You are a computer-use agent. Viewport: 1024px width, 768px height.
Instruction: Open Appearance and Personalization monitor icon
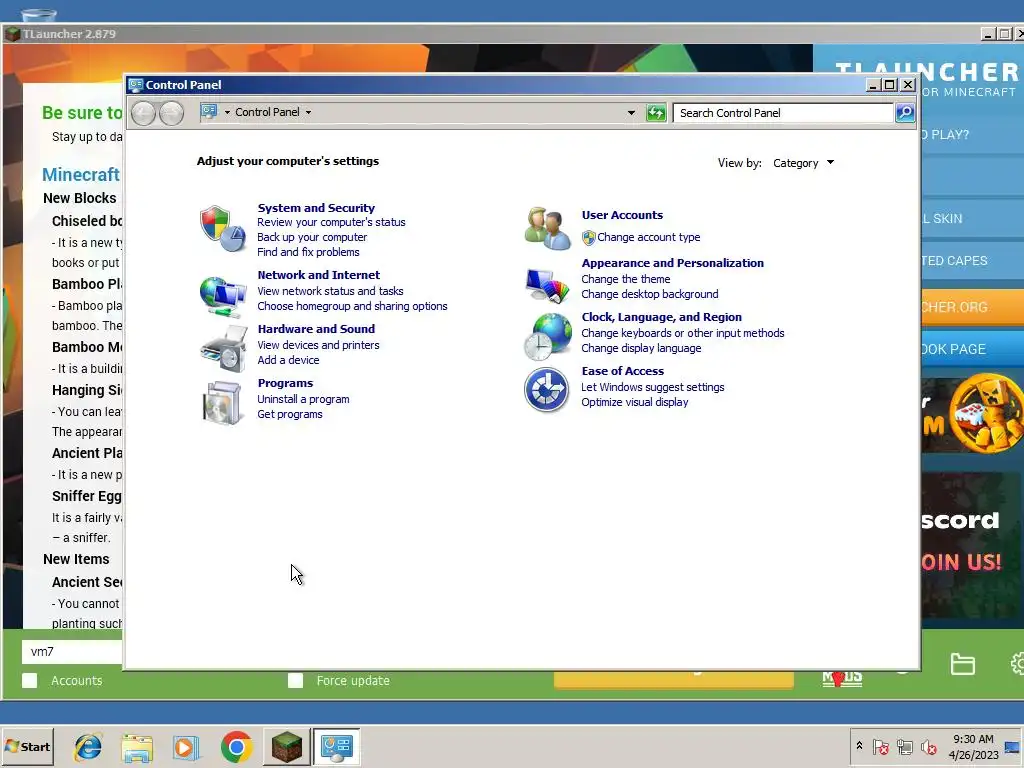pos(547,285)
